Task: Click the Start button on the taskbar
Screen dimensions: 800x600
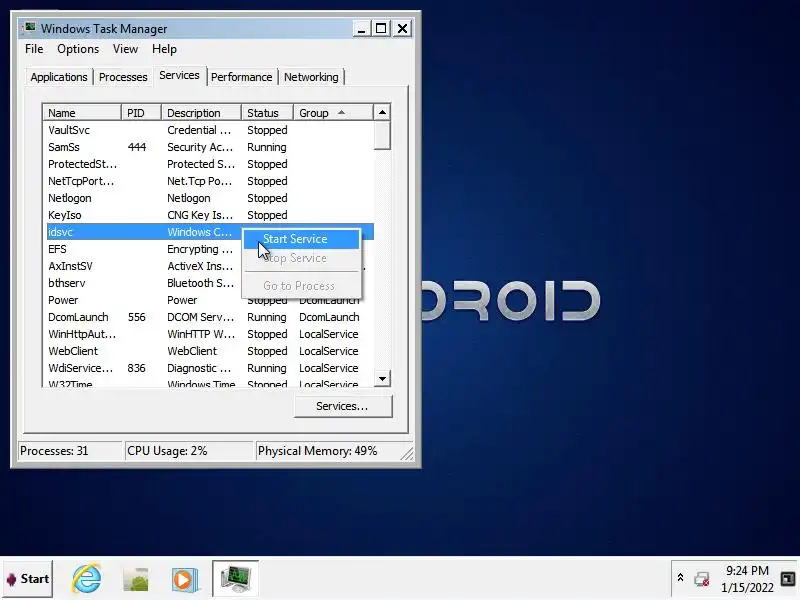Action: click(28, 579)
